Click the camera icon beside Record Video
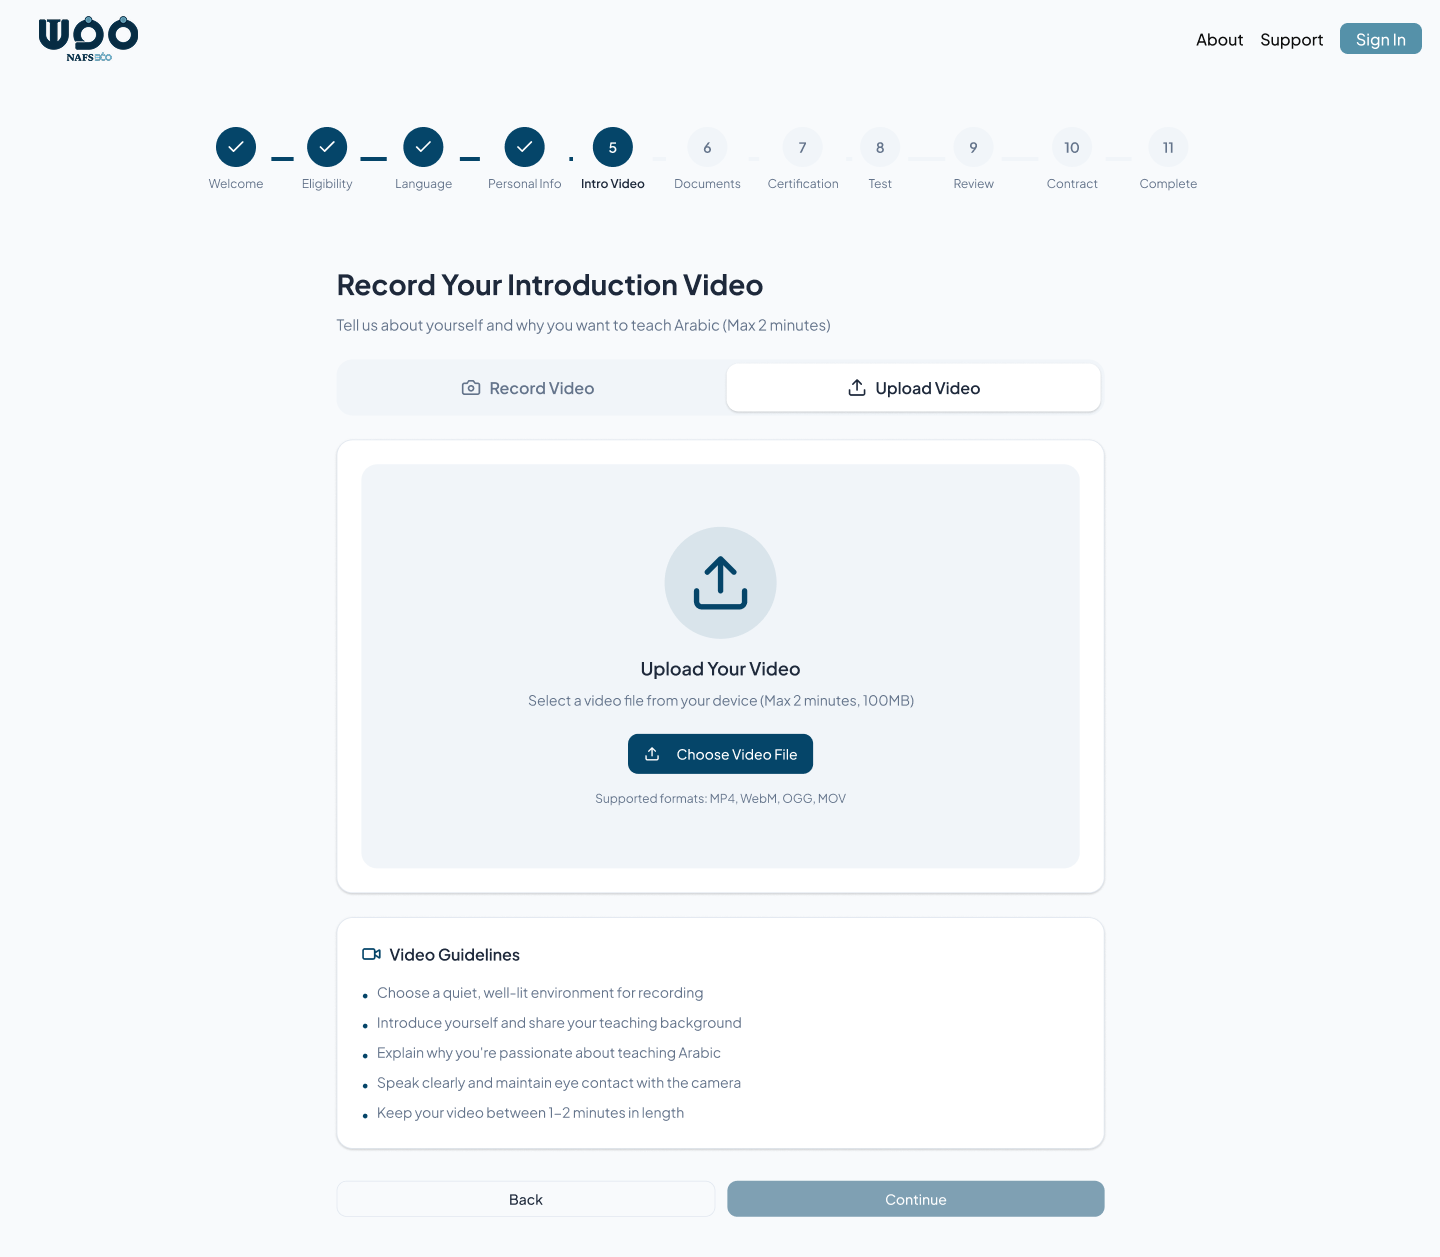The width and height of the screenshot is (1440, 1257). pyautogui.click(x=471, y=387)
